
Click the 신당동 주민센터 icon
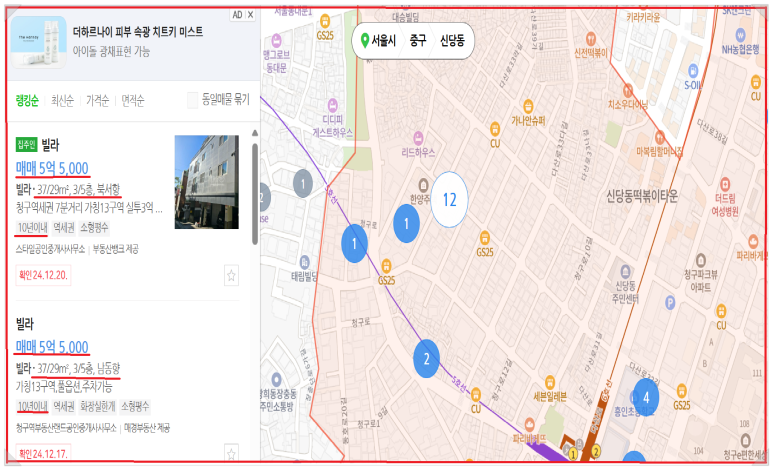[626, 271]
